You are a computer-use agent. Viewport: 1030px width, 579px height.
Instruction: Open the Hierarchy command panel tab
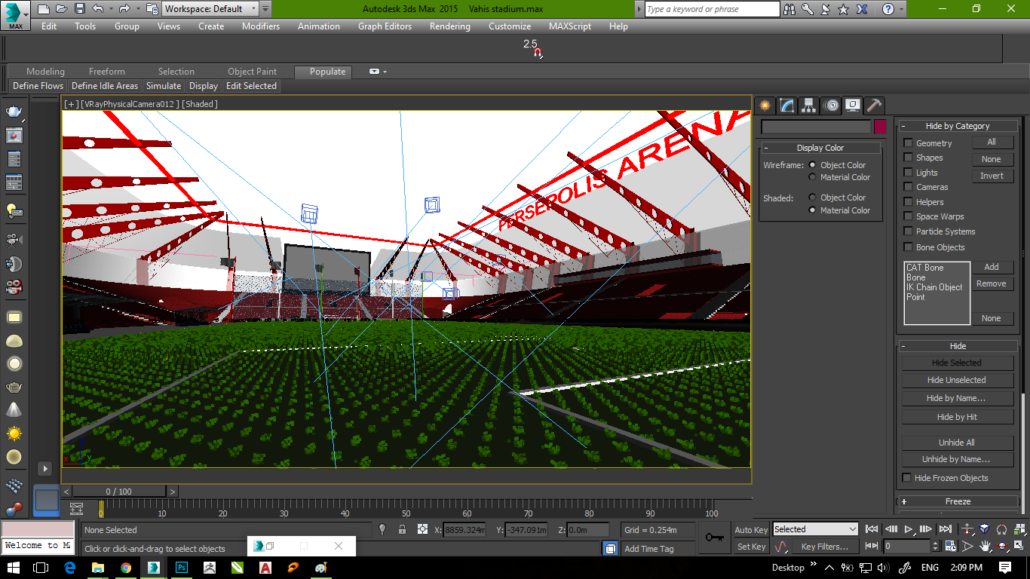tap(809, 106)
